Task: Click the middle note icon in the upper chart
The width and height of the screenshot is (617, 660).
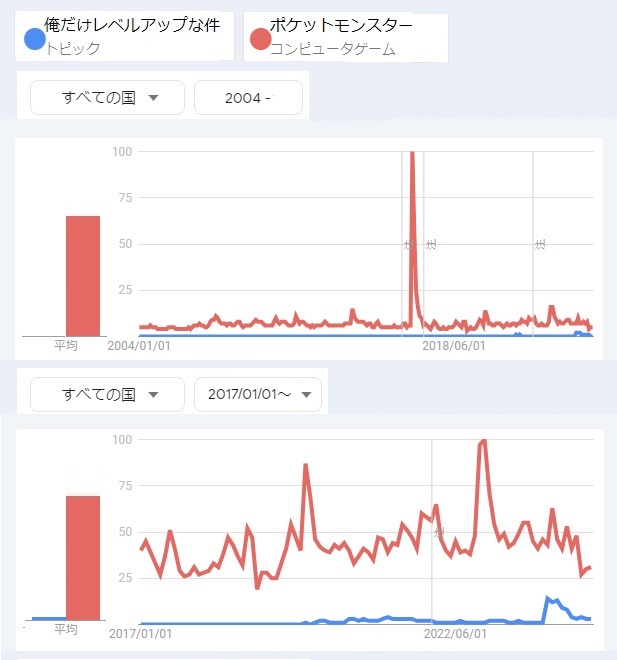Action: (x=430, y=244)
